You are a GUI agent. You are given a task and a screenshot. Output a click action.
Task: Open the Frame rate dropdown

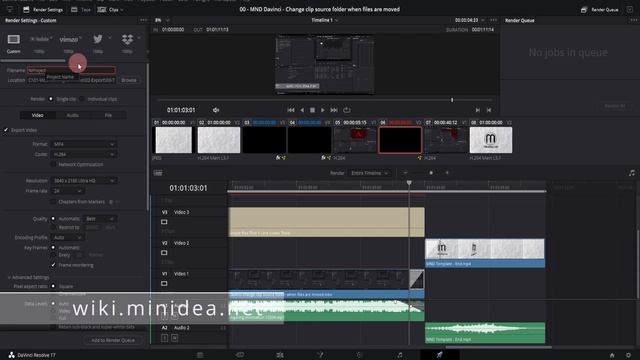pyautogui.click(x=67, y=191)
